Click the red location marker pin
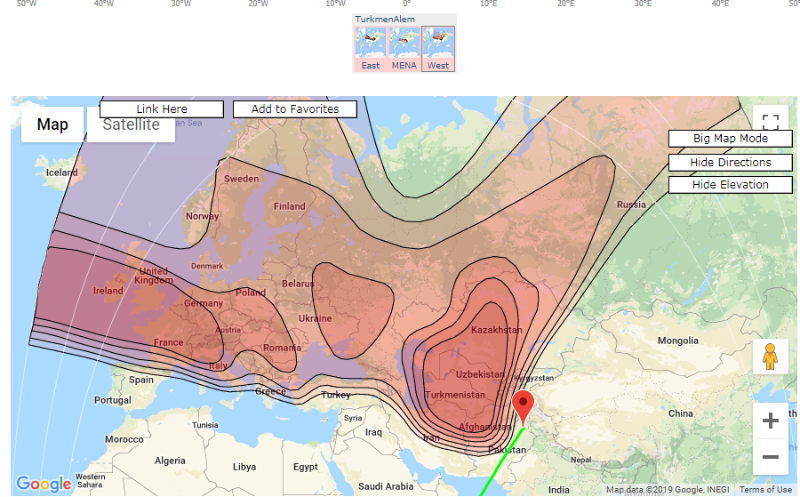The height and width of the screenshot is (497, 800). click(x=523, y=407)
